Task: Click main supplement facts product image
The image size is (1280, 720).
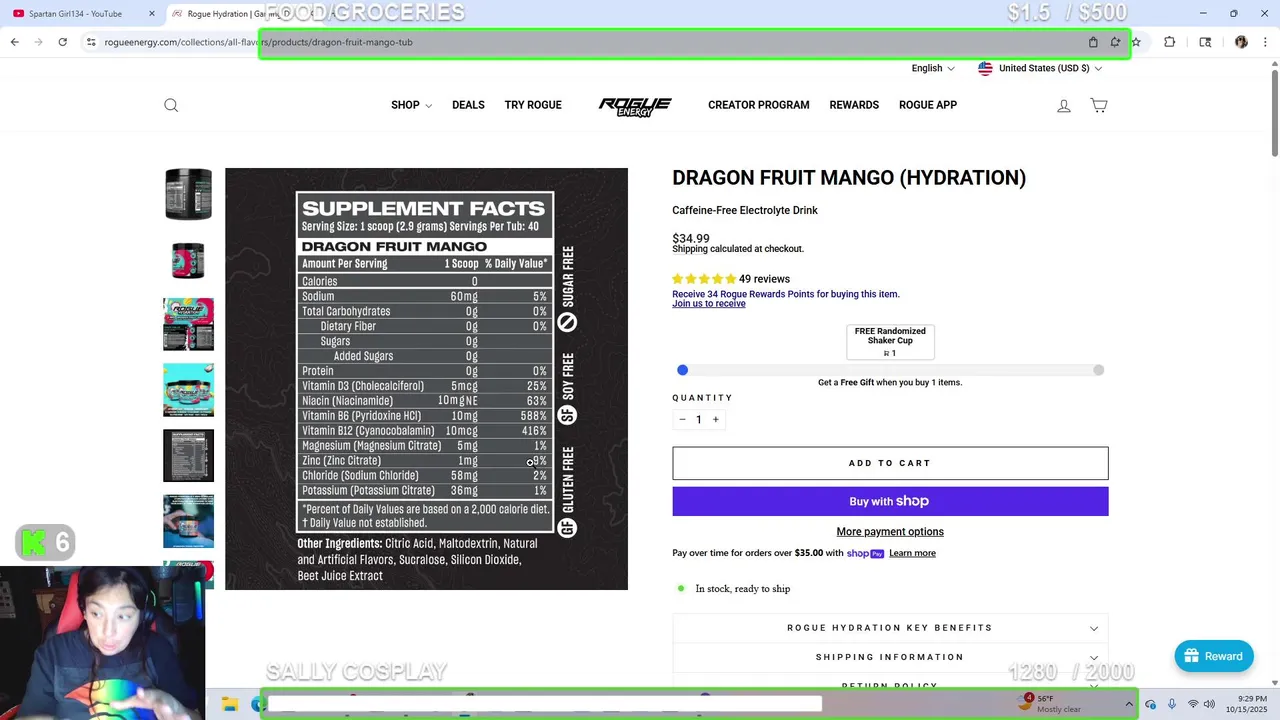Action: pyautogui.click(x=426, y=379)
